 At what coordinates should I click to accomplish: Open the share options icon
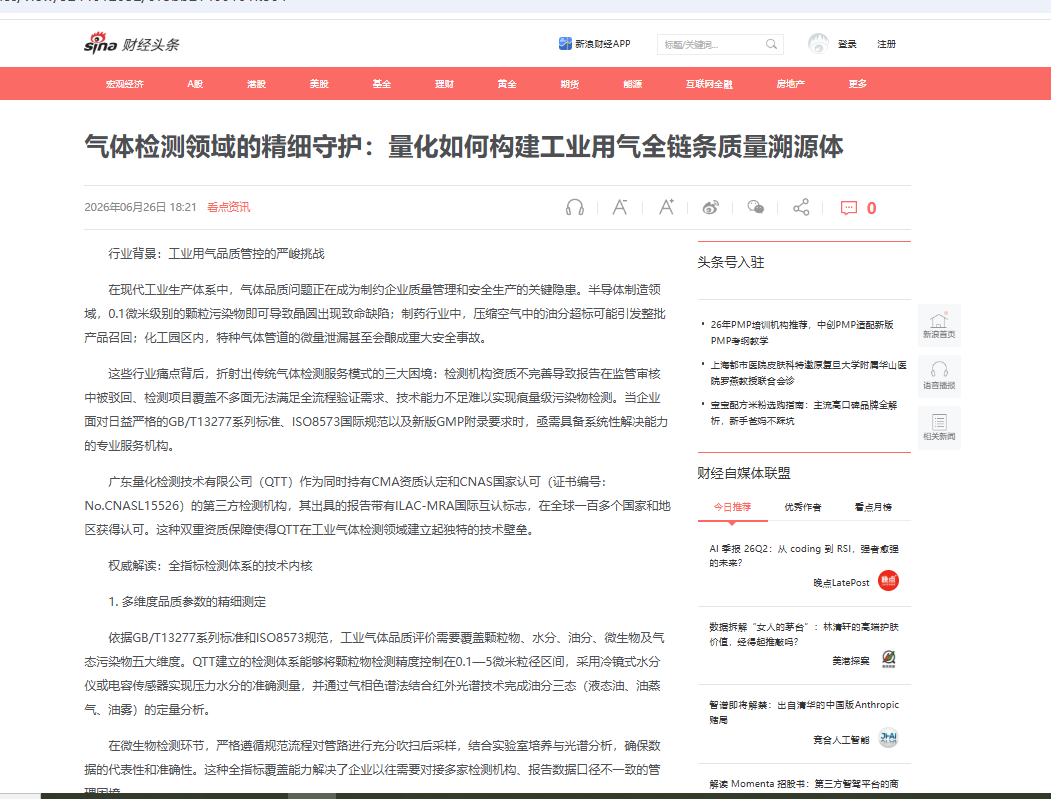(x=801, y=207)
